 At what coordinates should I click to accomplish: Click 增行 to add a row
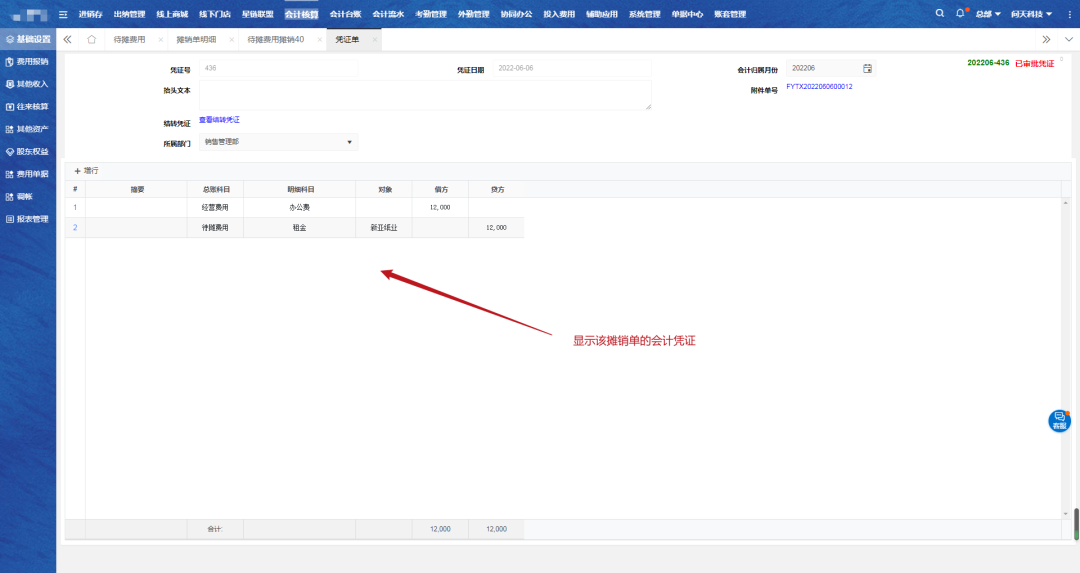(87, 171)
